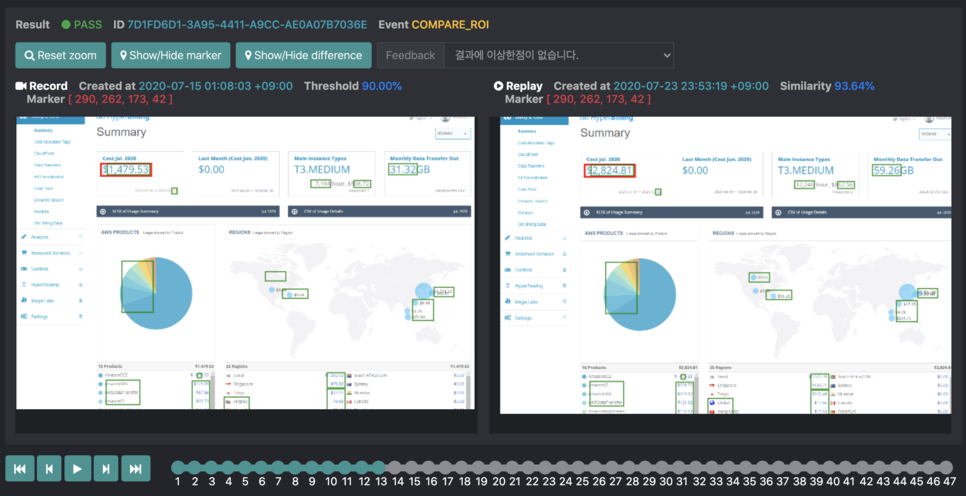Toggle Show/Hide marker
The height and width of the screenshot is (496, 966).
point(171,55)
